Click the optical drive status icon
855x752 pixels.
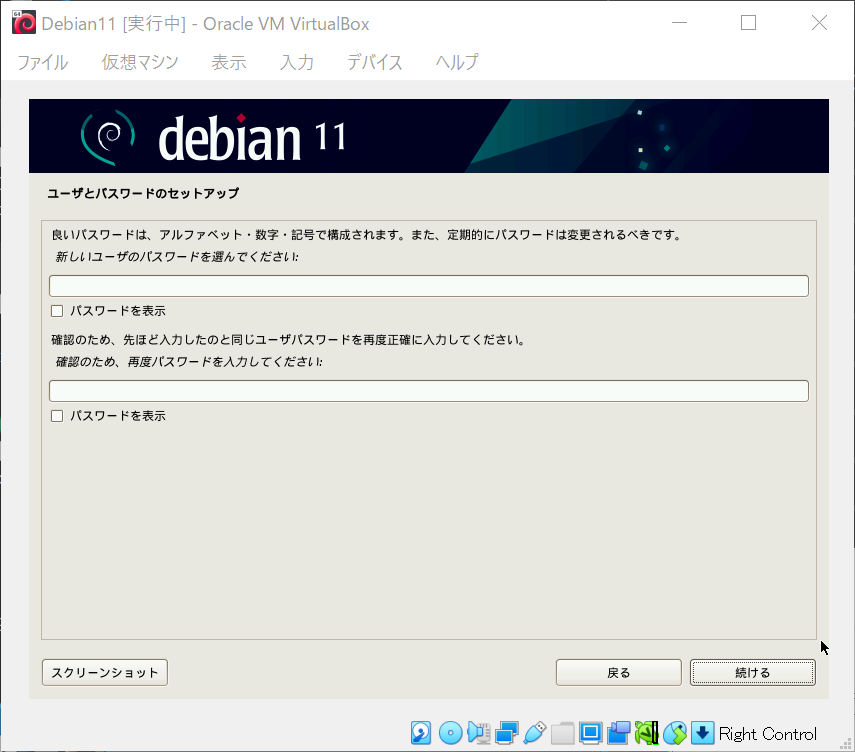450,733
